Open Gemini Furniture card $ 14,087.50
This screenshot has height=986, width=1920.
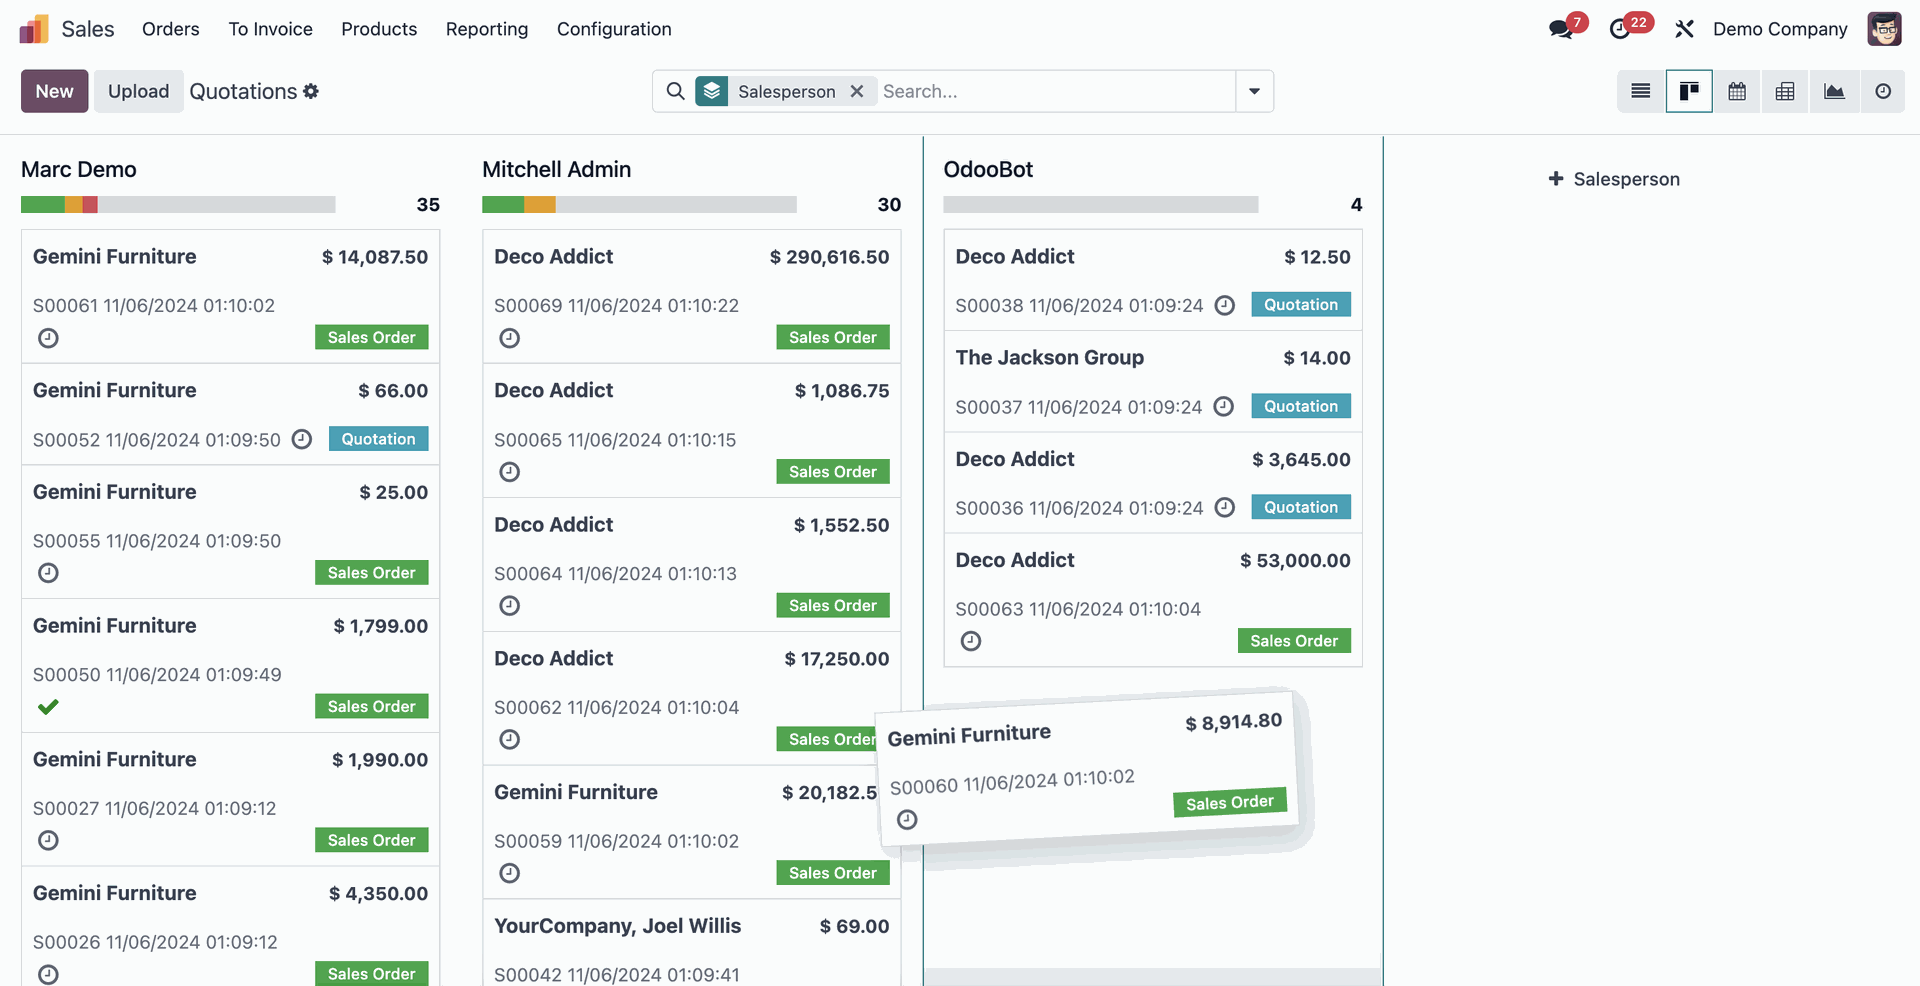[x=230, y=296]
